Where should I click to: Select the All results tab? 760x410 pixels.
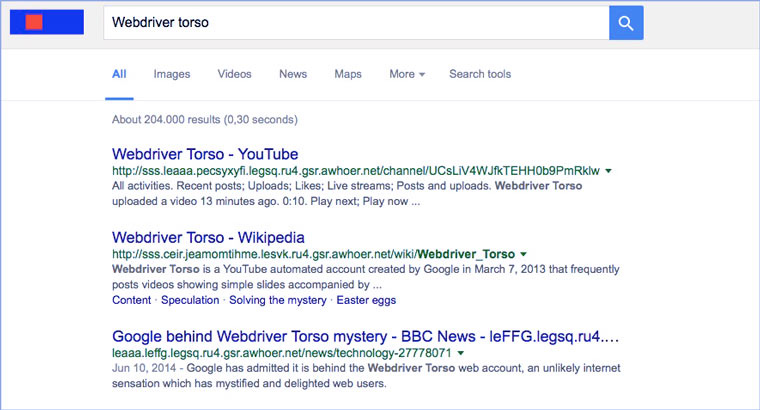click(119, 74)
